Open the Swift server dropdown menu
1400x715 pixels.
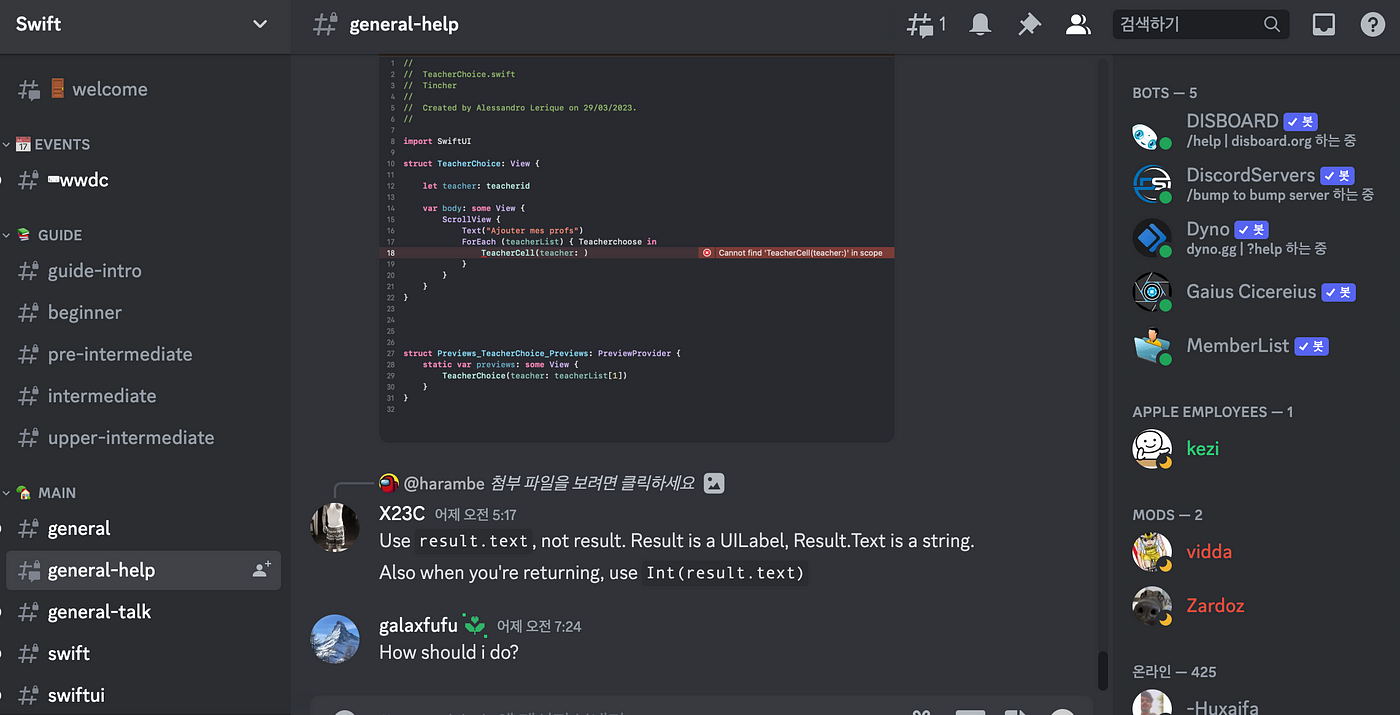coord(260,24)
